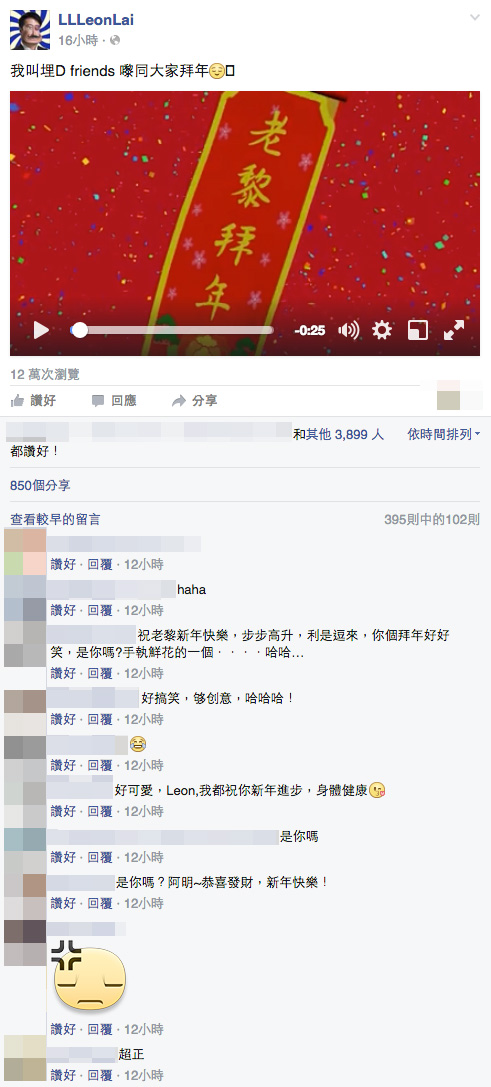Open the 依時間排列 sort dropdown
Screen dimensions: 491x1087
click(444, 434)
